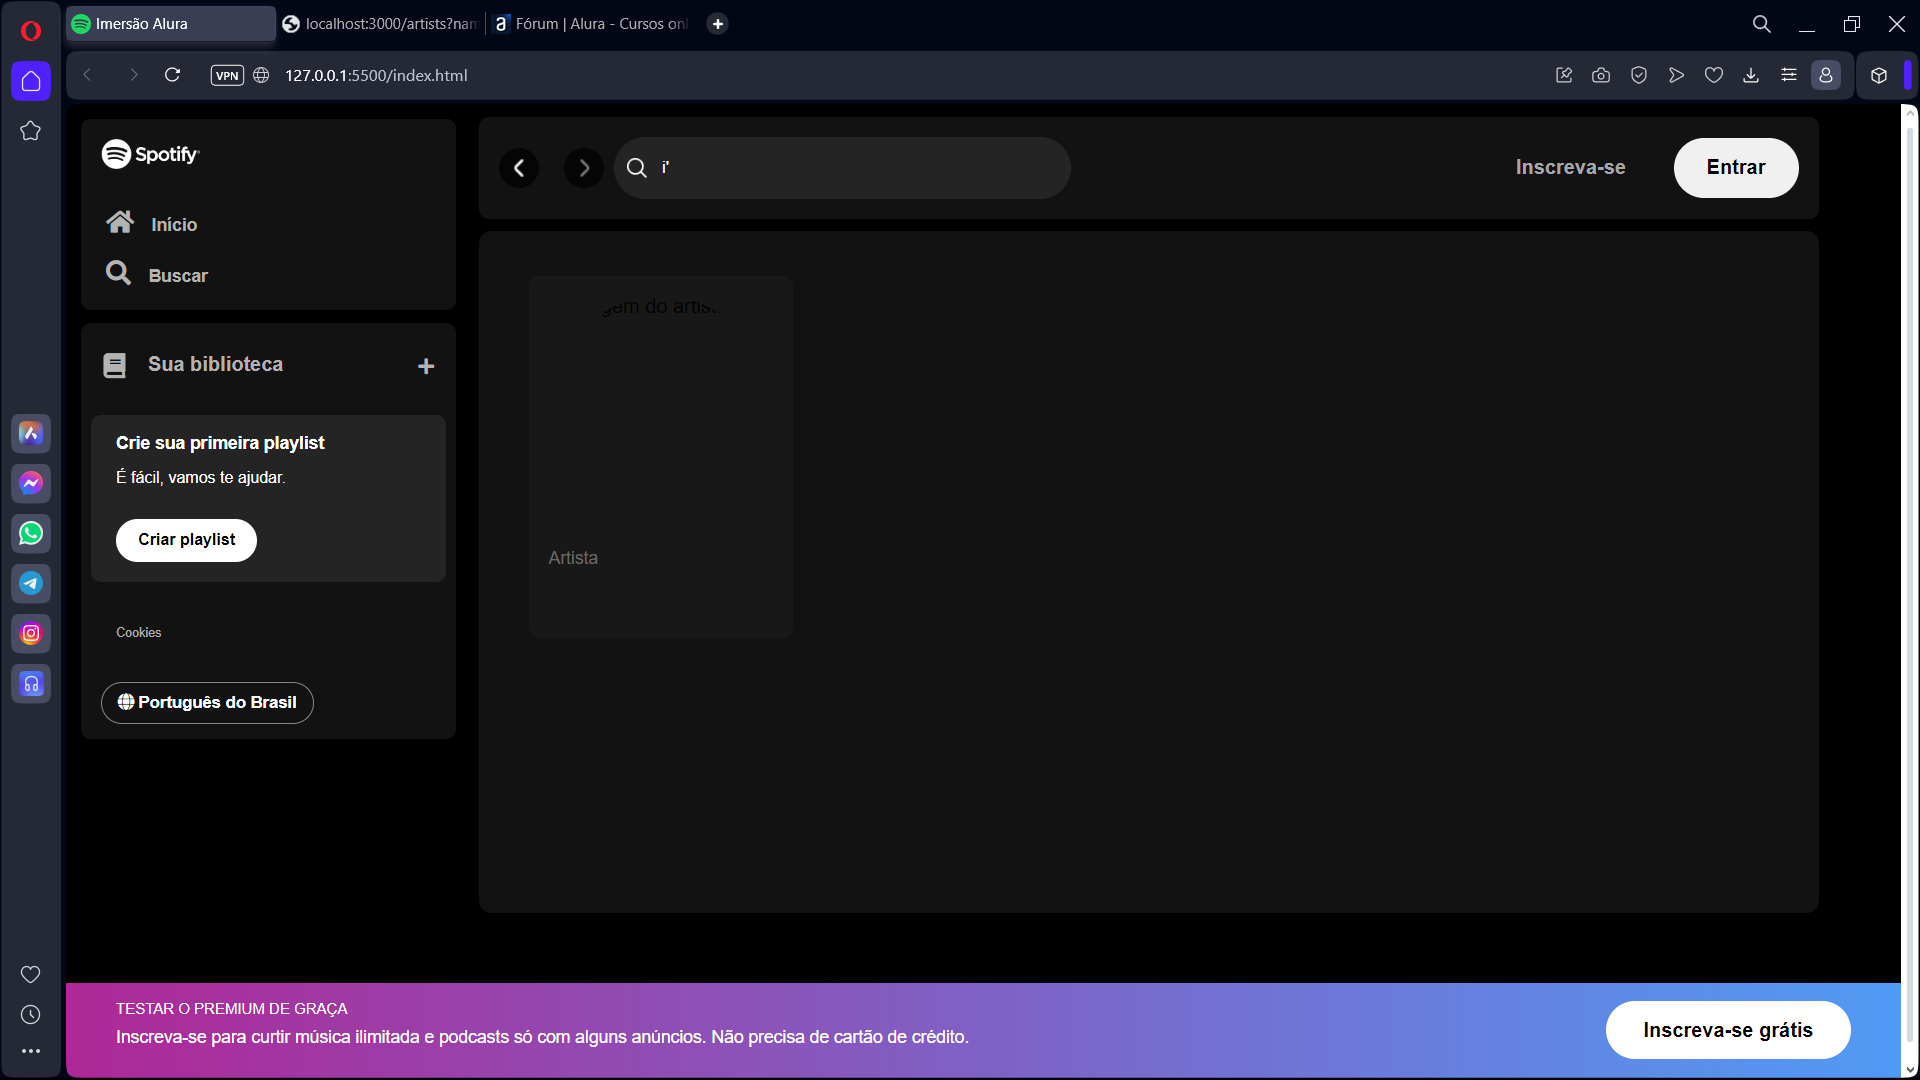Open sidebar heart pinboards icon
The width and height of the screenshot is (1920, 1080).
(x=31, y=974)
